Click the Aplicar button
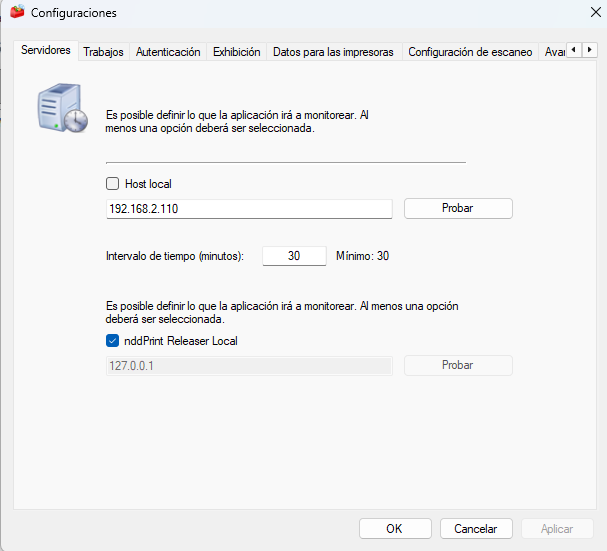The height and width of the screenshot is (551, 607). [557, 529]
